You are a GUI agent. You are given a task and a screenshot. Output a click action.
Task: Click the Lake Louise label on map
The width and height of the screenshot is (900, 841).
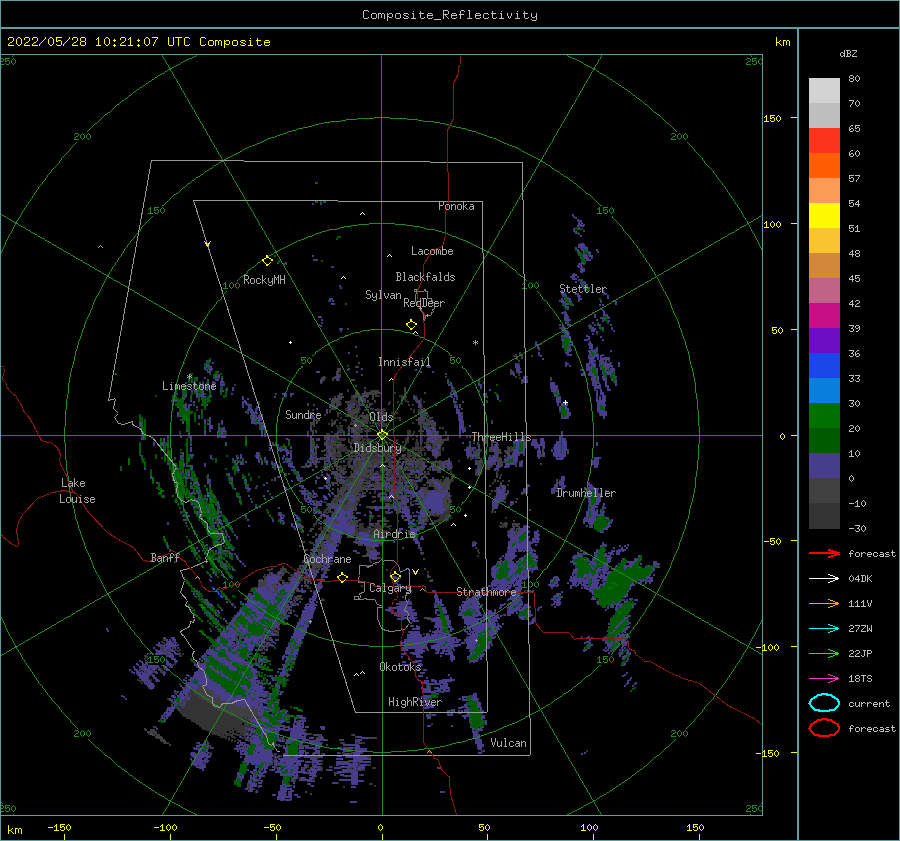coord(78,491)
